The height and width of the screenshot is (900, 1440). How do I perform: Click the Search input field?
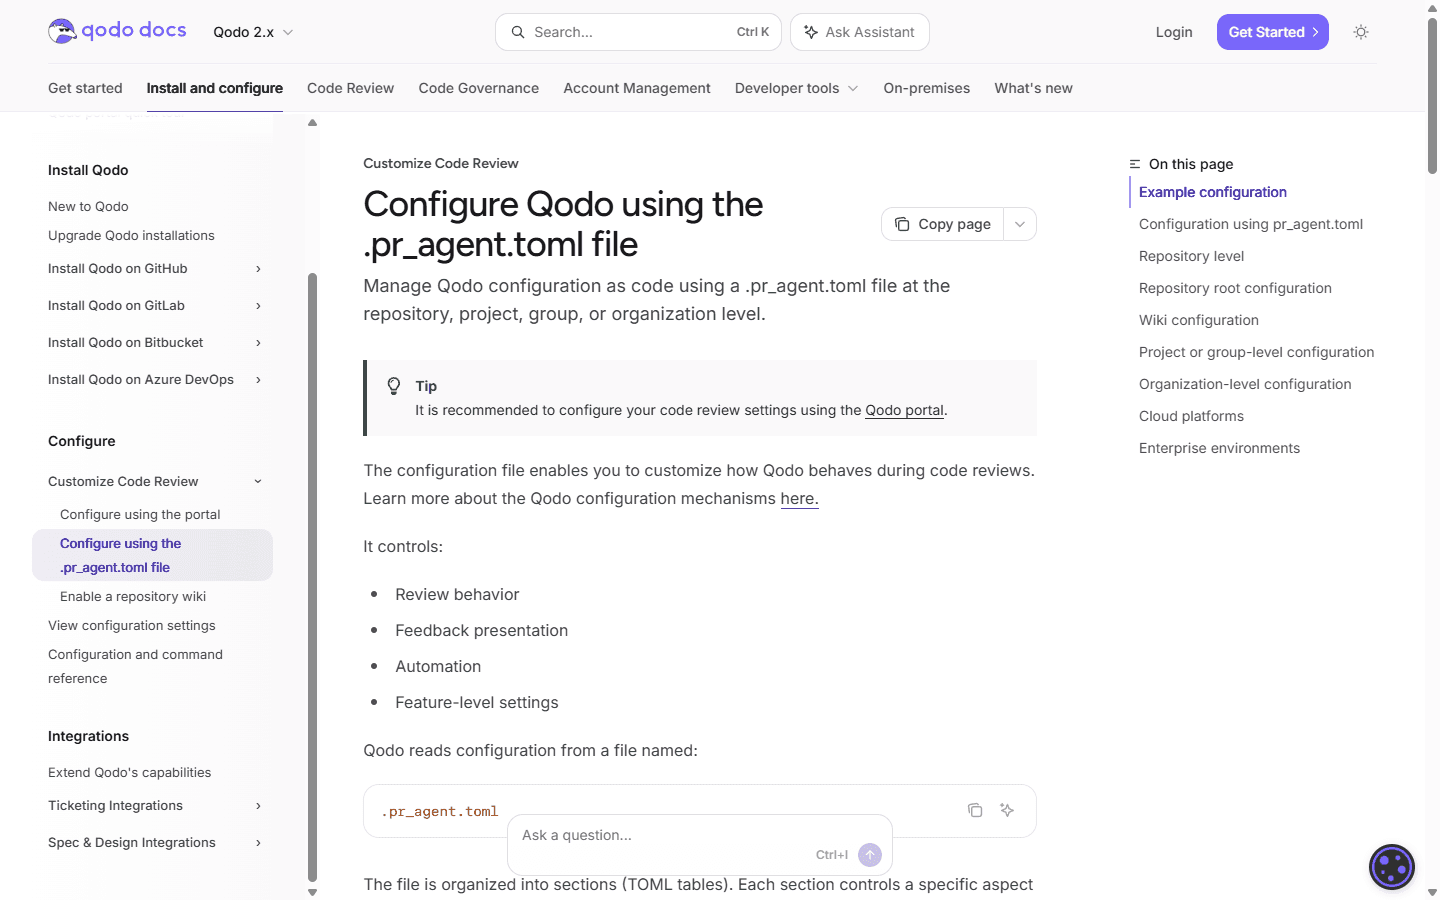point(640,32)
